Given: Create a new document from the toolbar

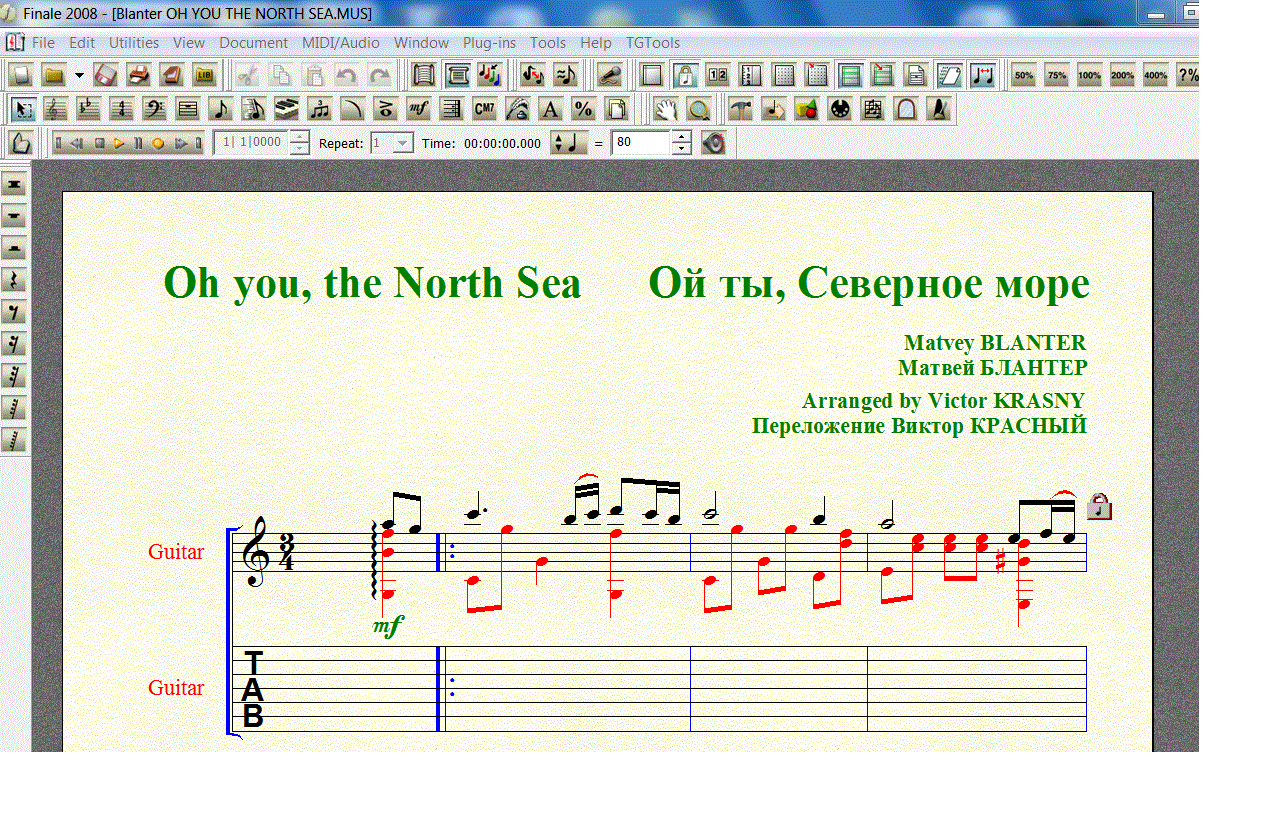Looking at the screenshot, I should 22,75.
